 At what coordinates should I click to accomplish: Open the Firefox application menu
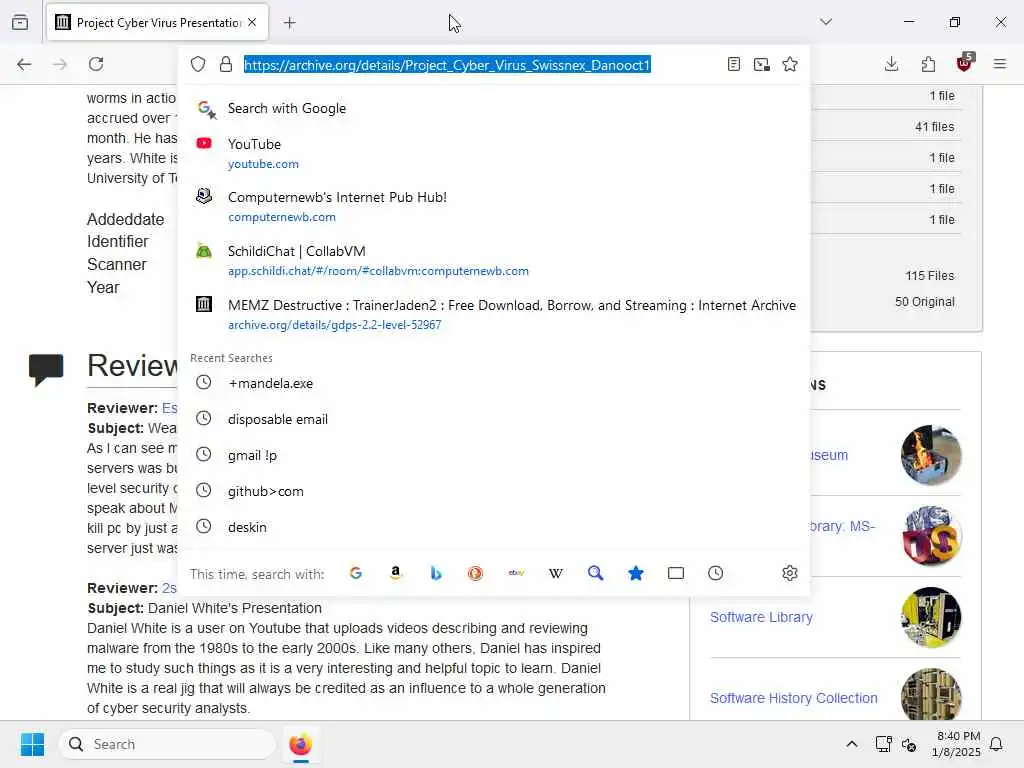click(1000, 64)
